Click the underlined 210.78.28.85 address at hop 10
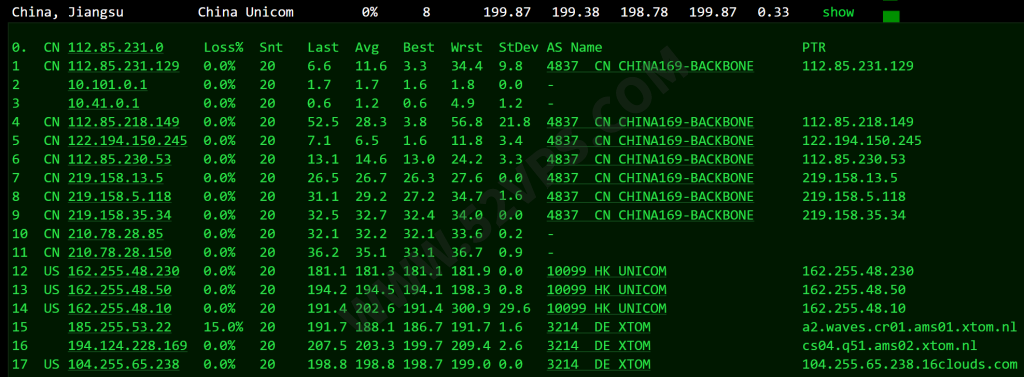1024x377 pixels. [116, 234]
